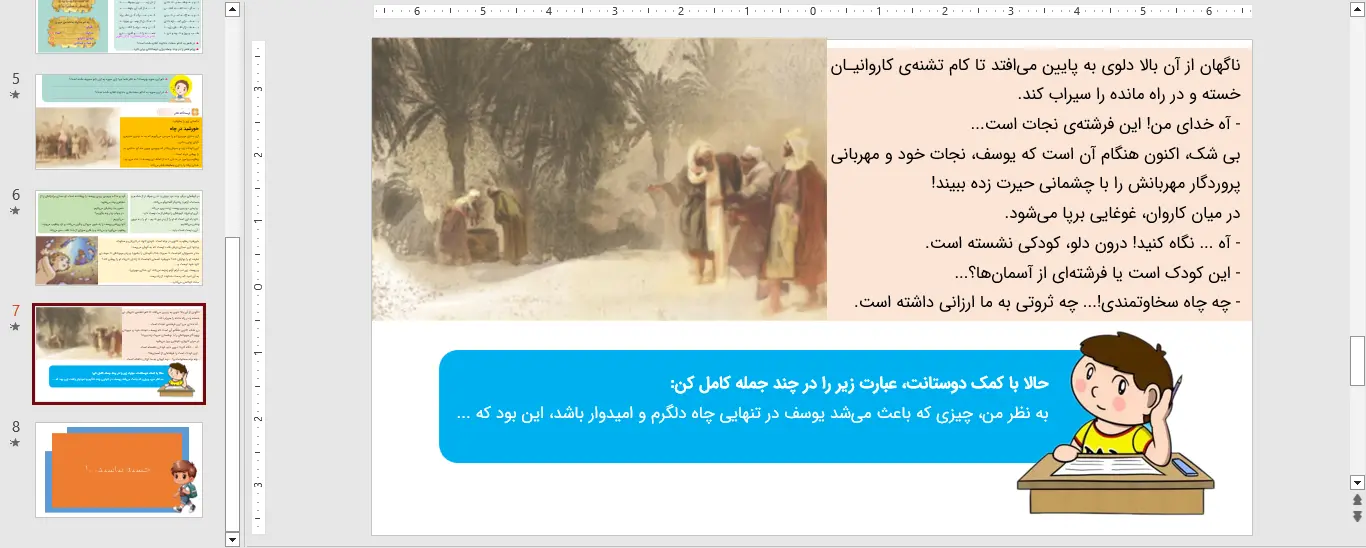The width and height of the screenshot is (1366, 548).
Task: Open slide 5 thumbnail
Action: 119,121
